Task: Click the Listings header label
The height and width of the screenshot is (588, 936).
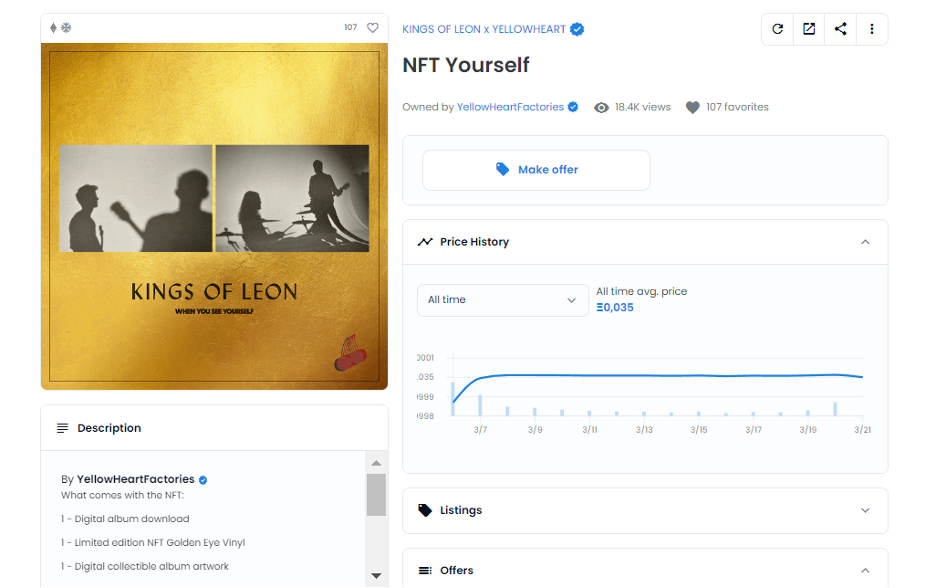Action: [461, 510]
